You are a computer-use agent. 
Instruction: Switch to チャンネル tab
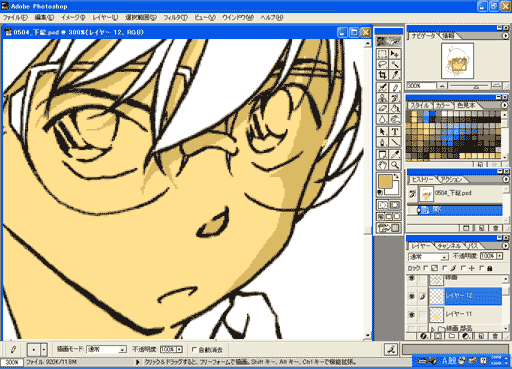[x=449, y=246]
